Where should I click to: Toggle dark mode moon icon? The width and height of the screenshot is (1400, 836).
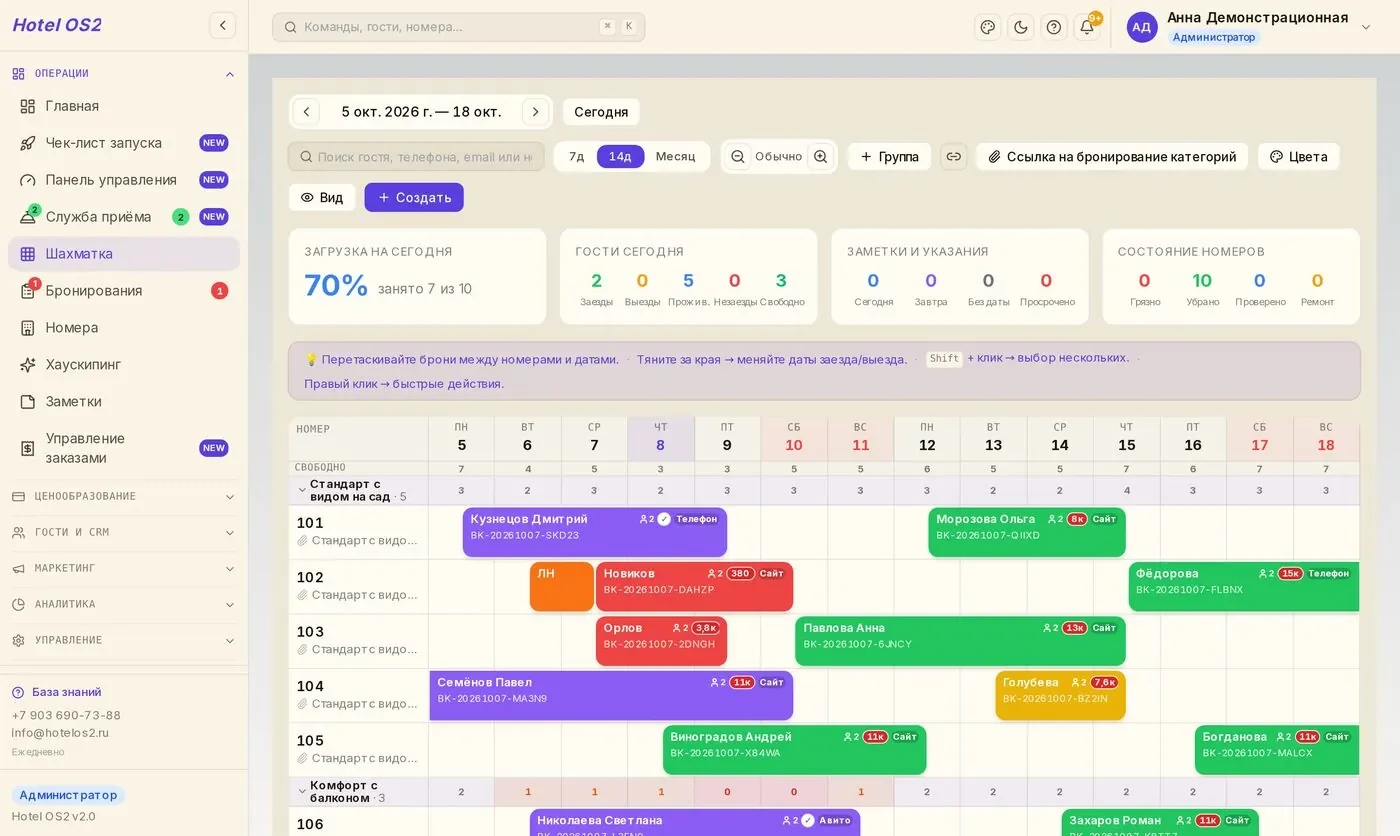(1021, 27)
